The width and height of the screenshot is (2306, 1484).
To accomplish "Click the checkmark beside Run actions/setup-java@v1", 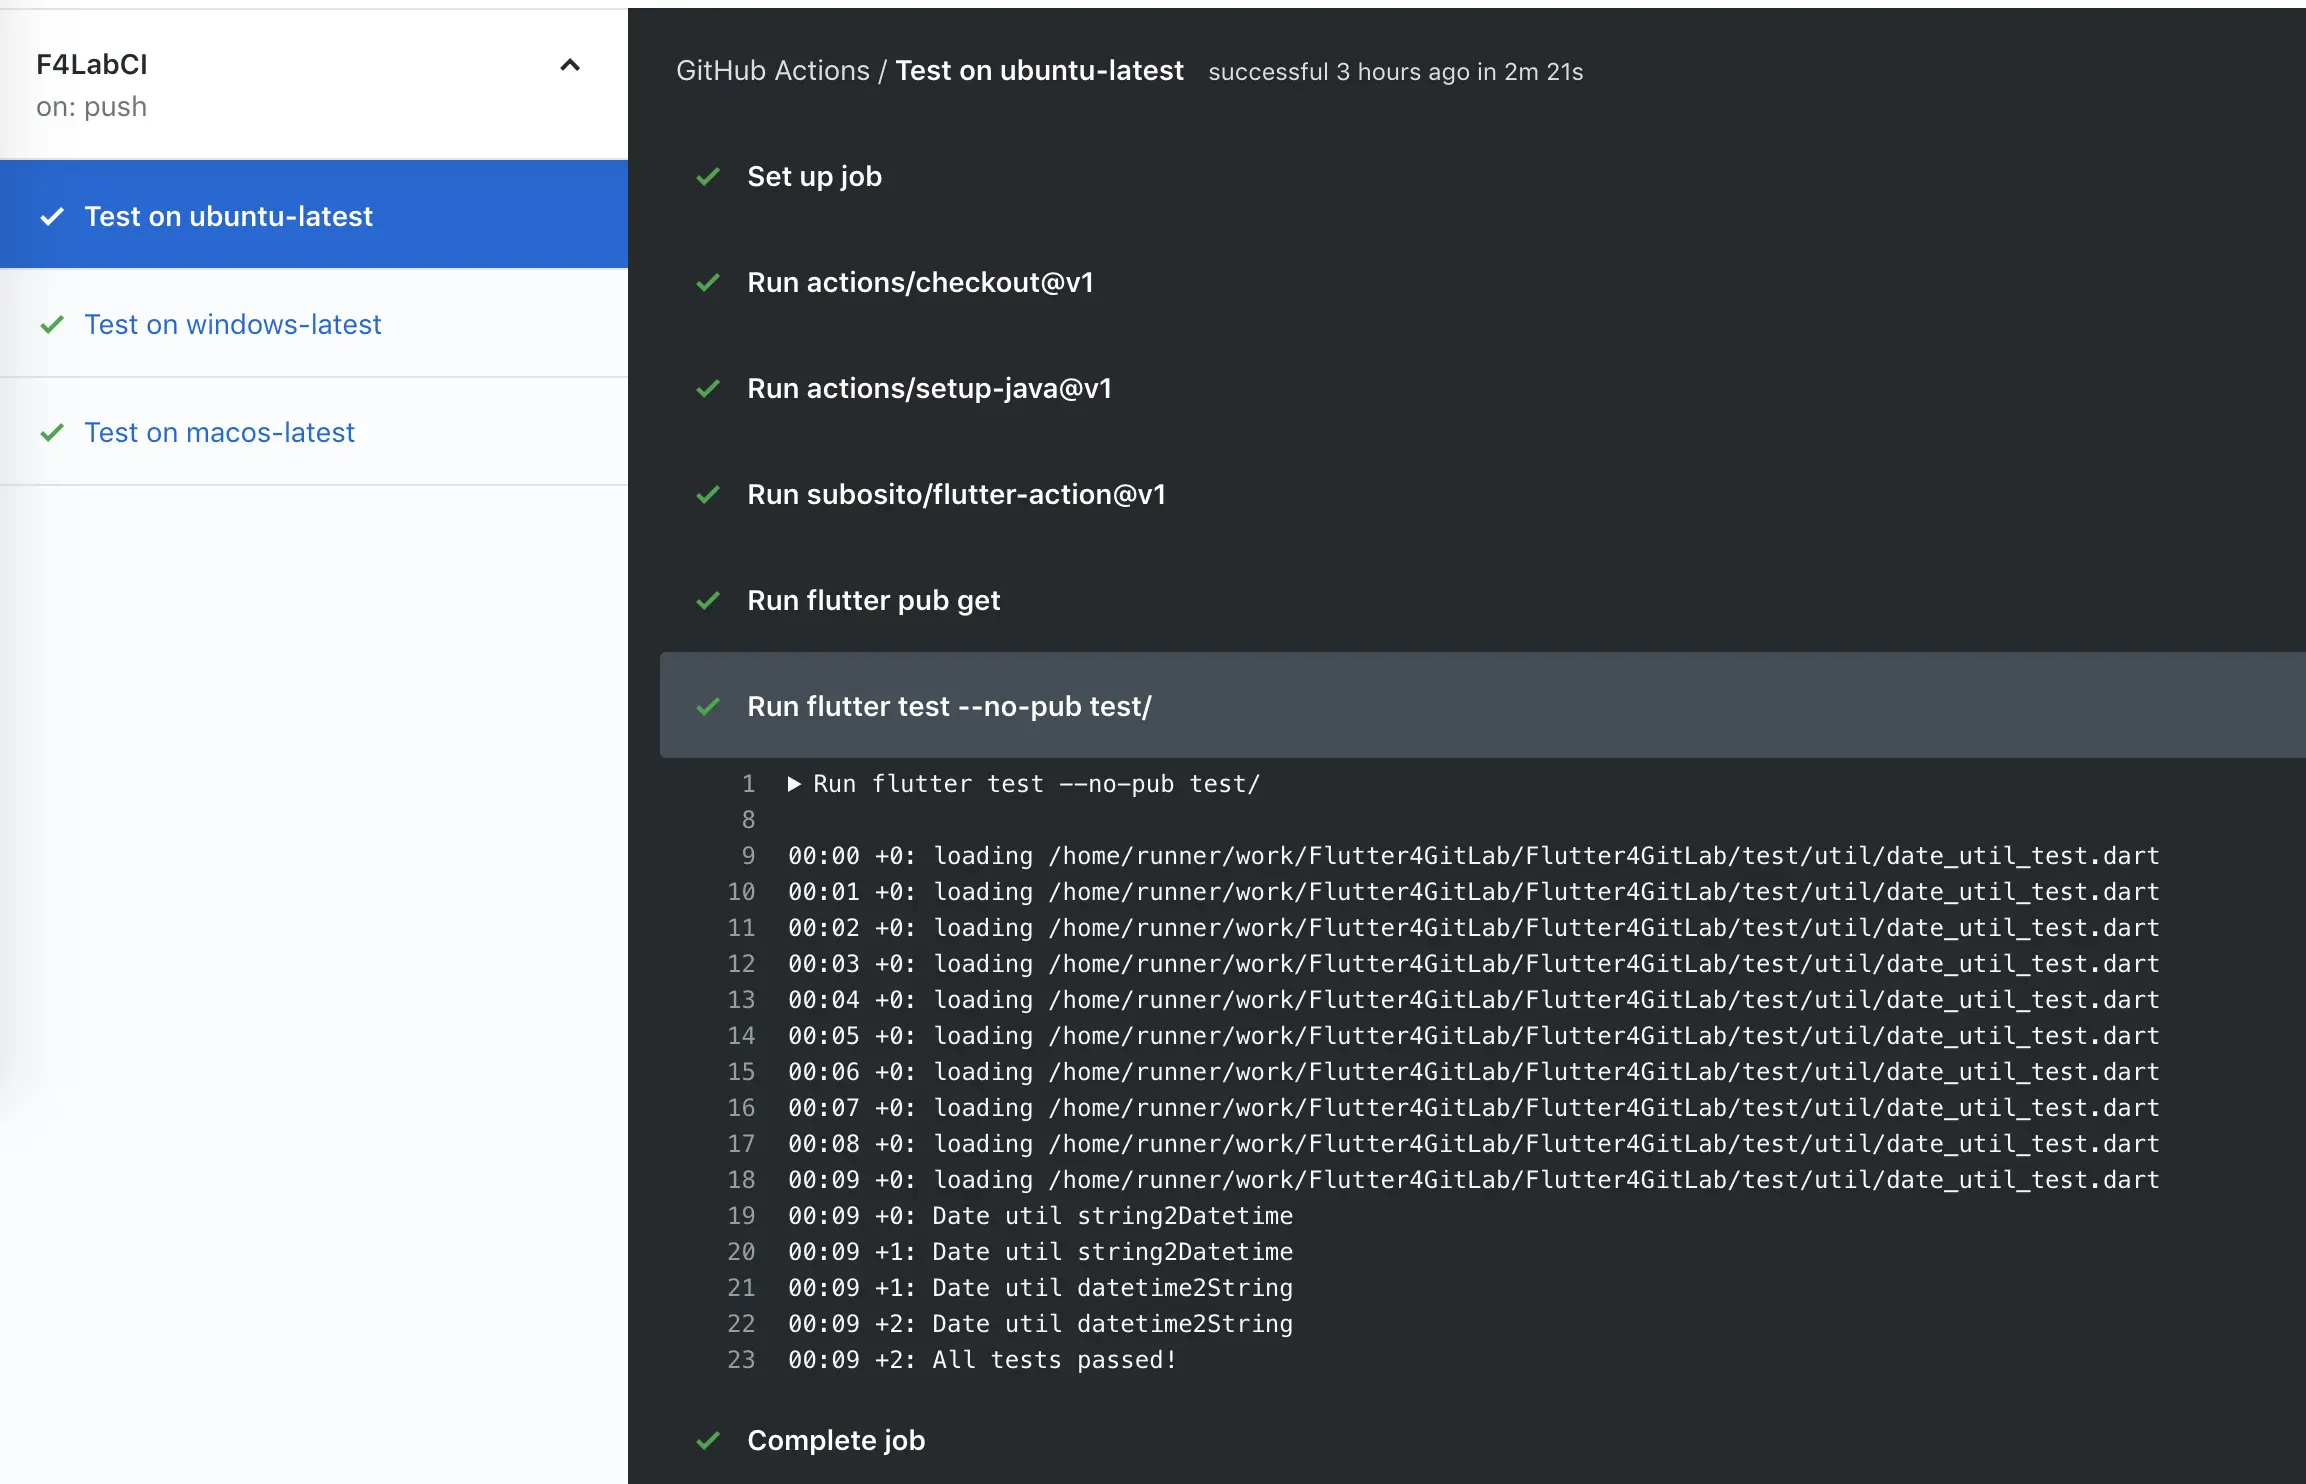I will point(709,389).
